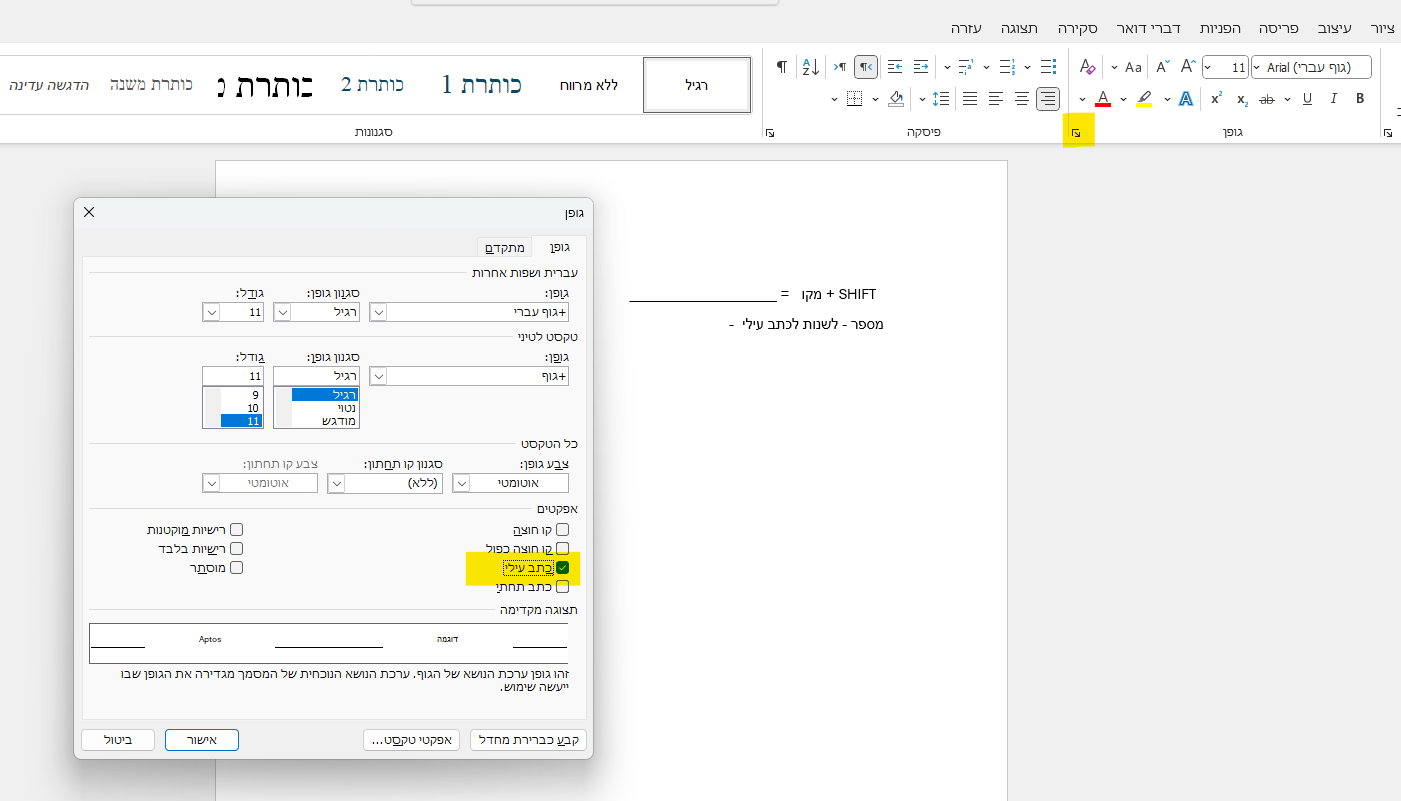Viewport: 1401px width, 801px height.
Task: Justify the paragraph
Action: pos(970,98)
